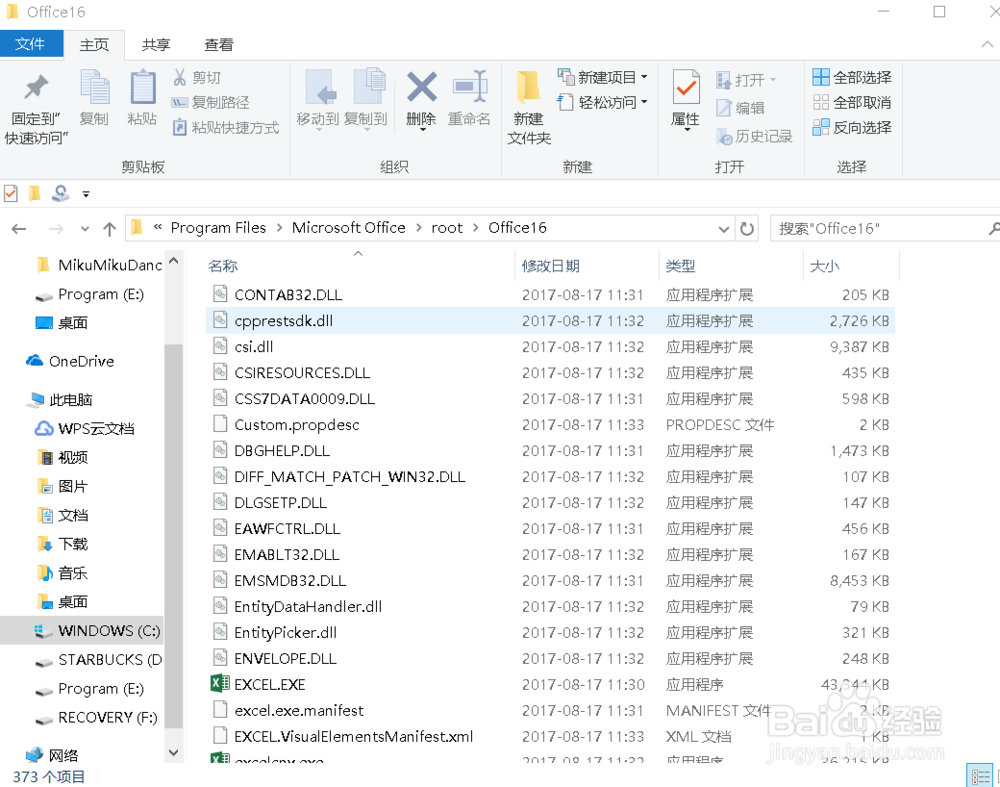Click Select none (全部取消)
This screenshot has width=1000, height=787.
tap(851, 103)
